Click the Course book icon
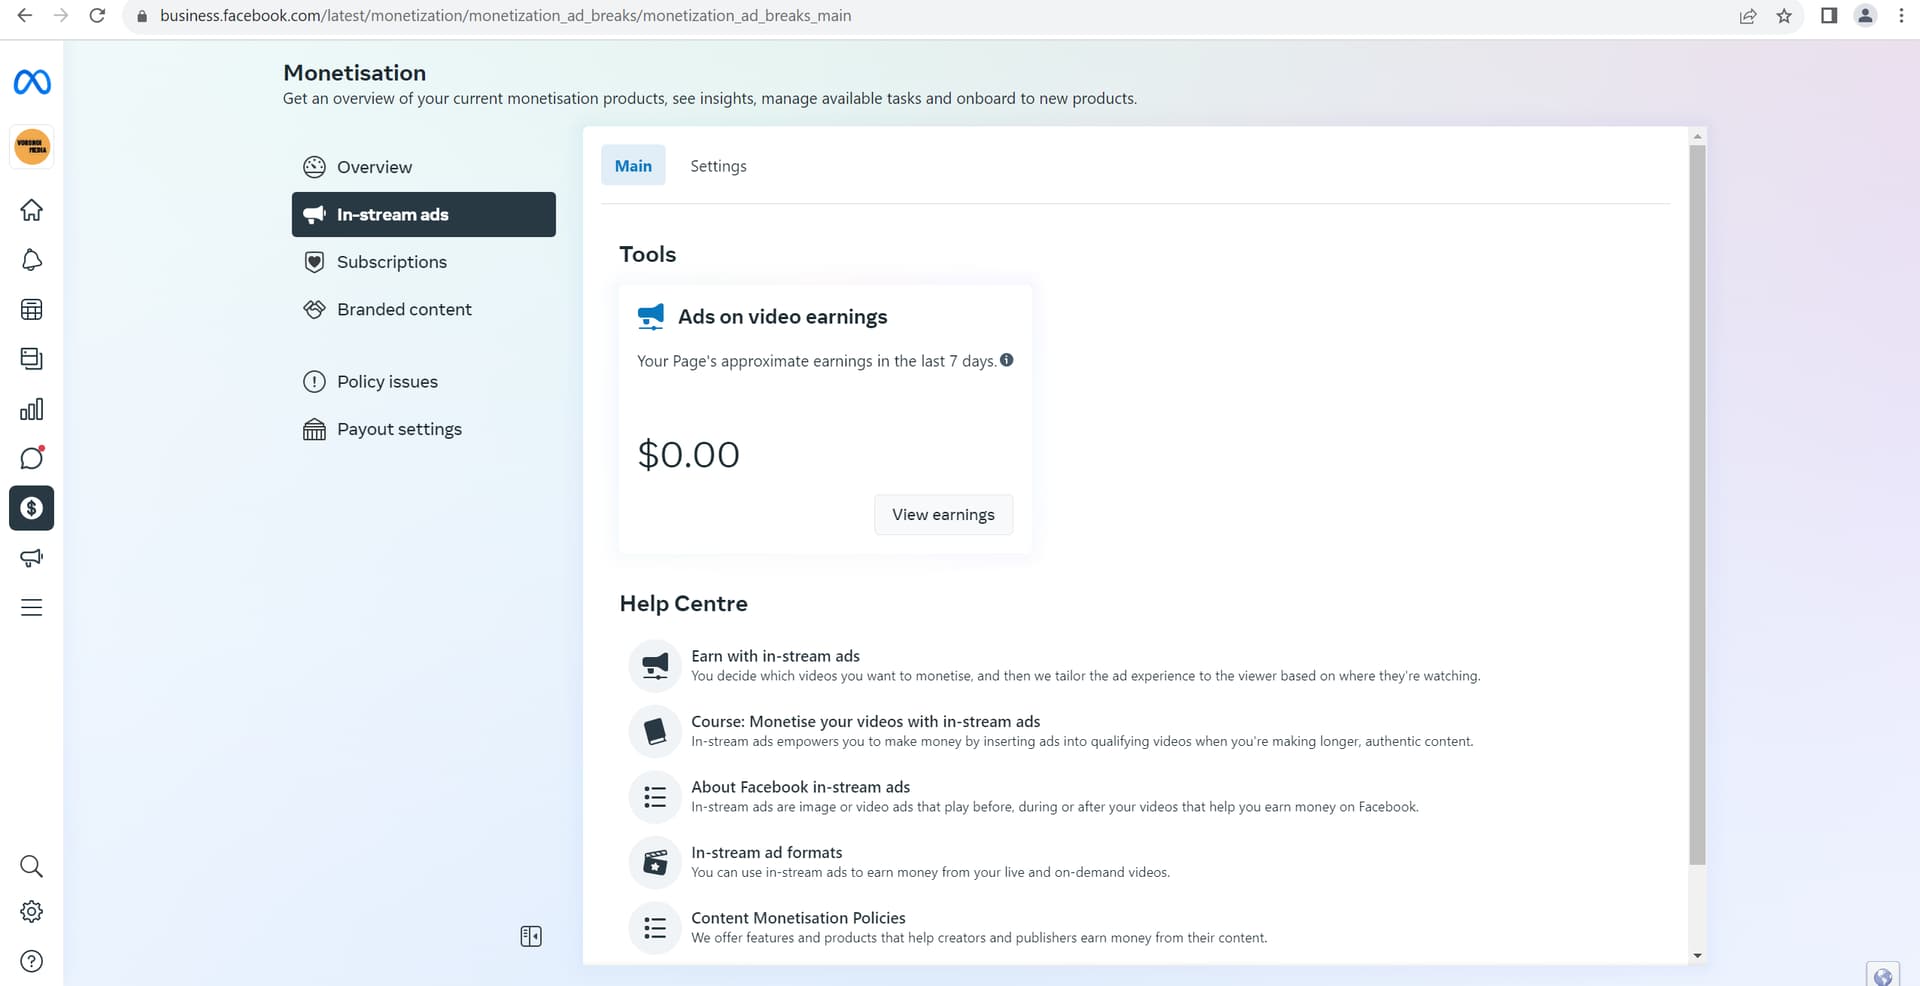 pos(655,731)
